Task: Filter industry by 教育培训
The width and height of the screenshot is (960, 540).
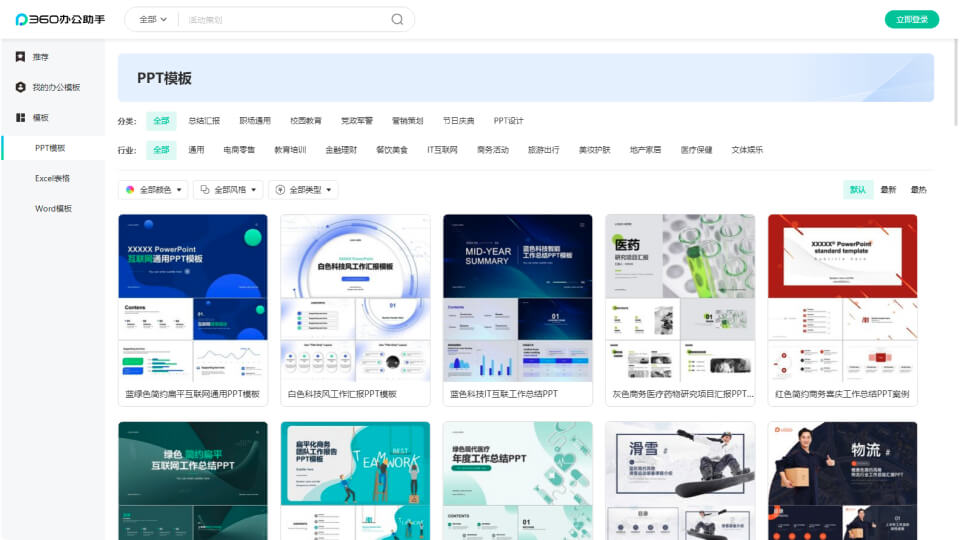Action: point(290,149)
